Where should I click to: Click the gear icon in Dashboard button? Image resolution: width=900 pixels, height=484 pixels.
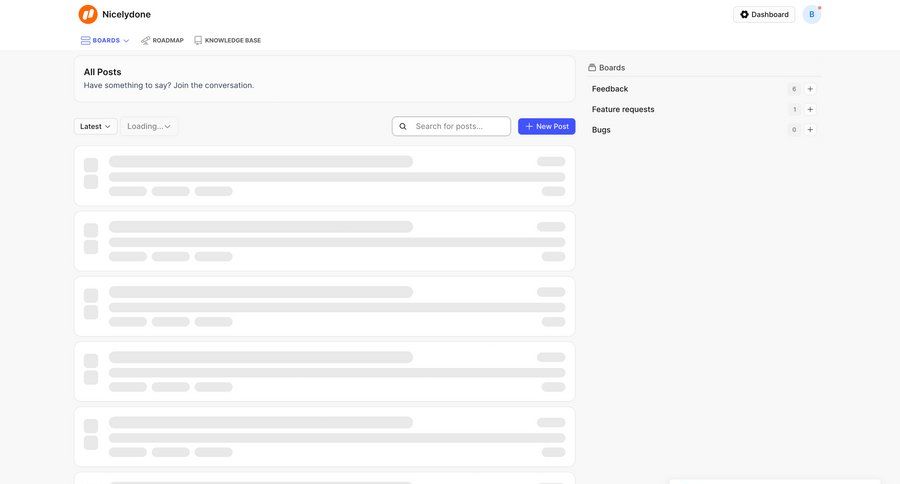pos(744,14)
